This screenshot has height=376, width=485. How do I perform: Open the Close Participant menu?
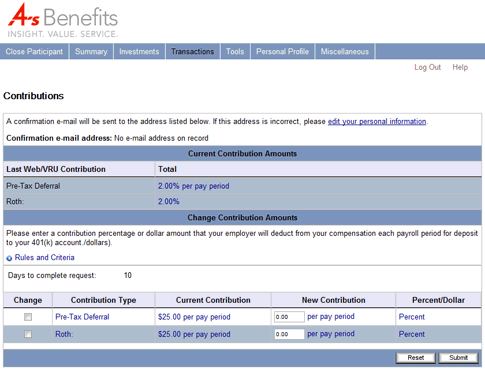pos(34,52)
